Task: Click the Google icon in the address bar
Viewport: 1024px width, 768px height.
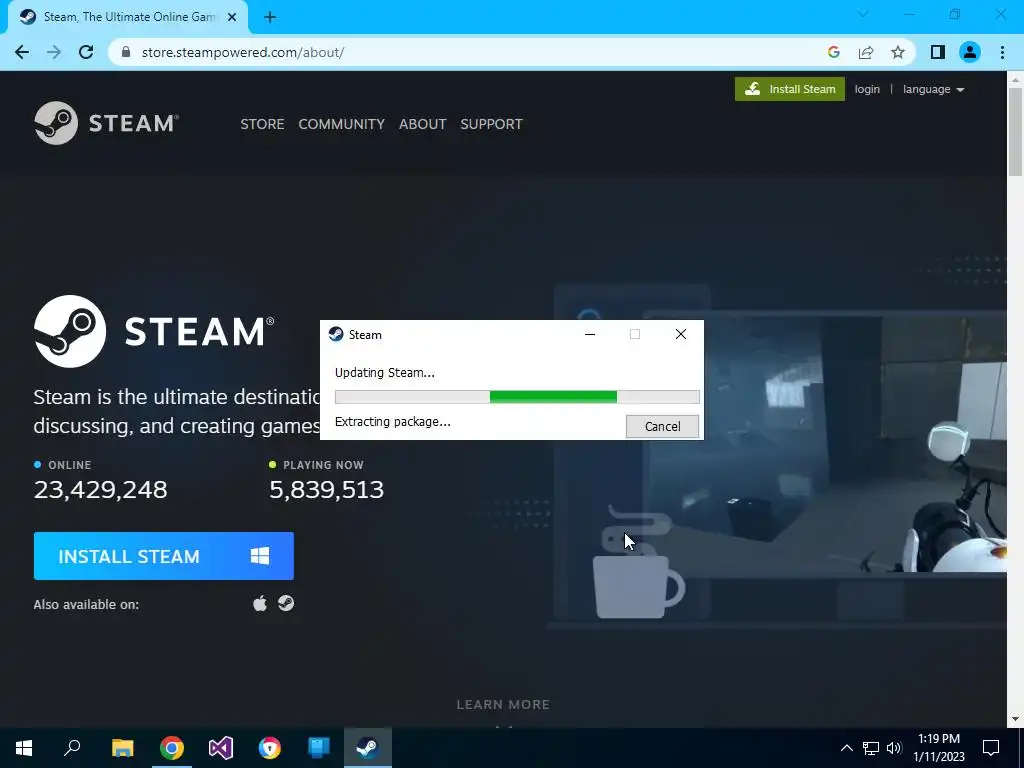Action: (833, 52)
